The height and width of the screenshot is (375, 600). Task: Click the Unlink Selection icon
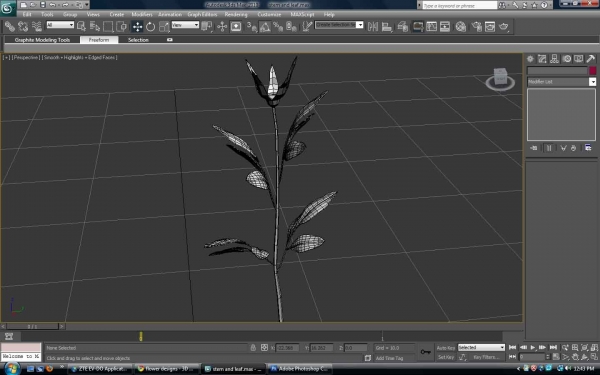pyautogui.click(x=23, y=26)
